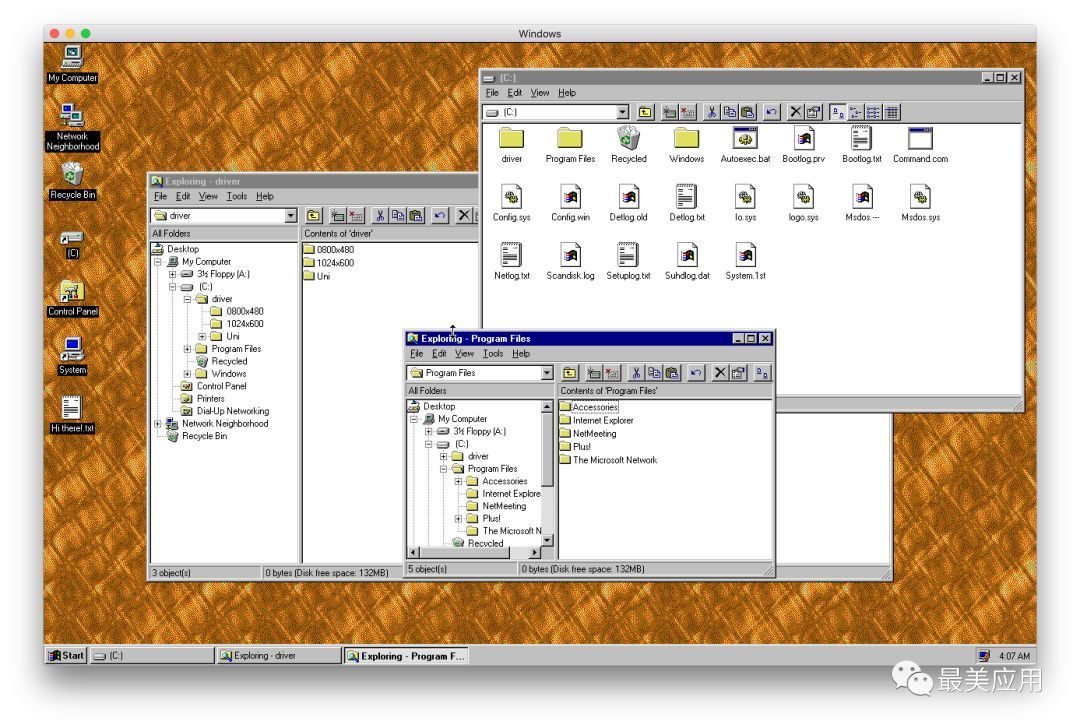Image resolution: width=1080 pixels, height=728 pixels.
Task: Switch to List view in (C:) window
Action: [873, 113]
